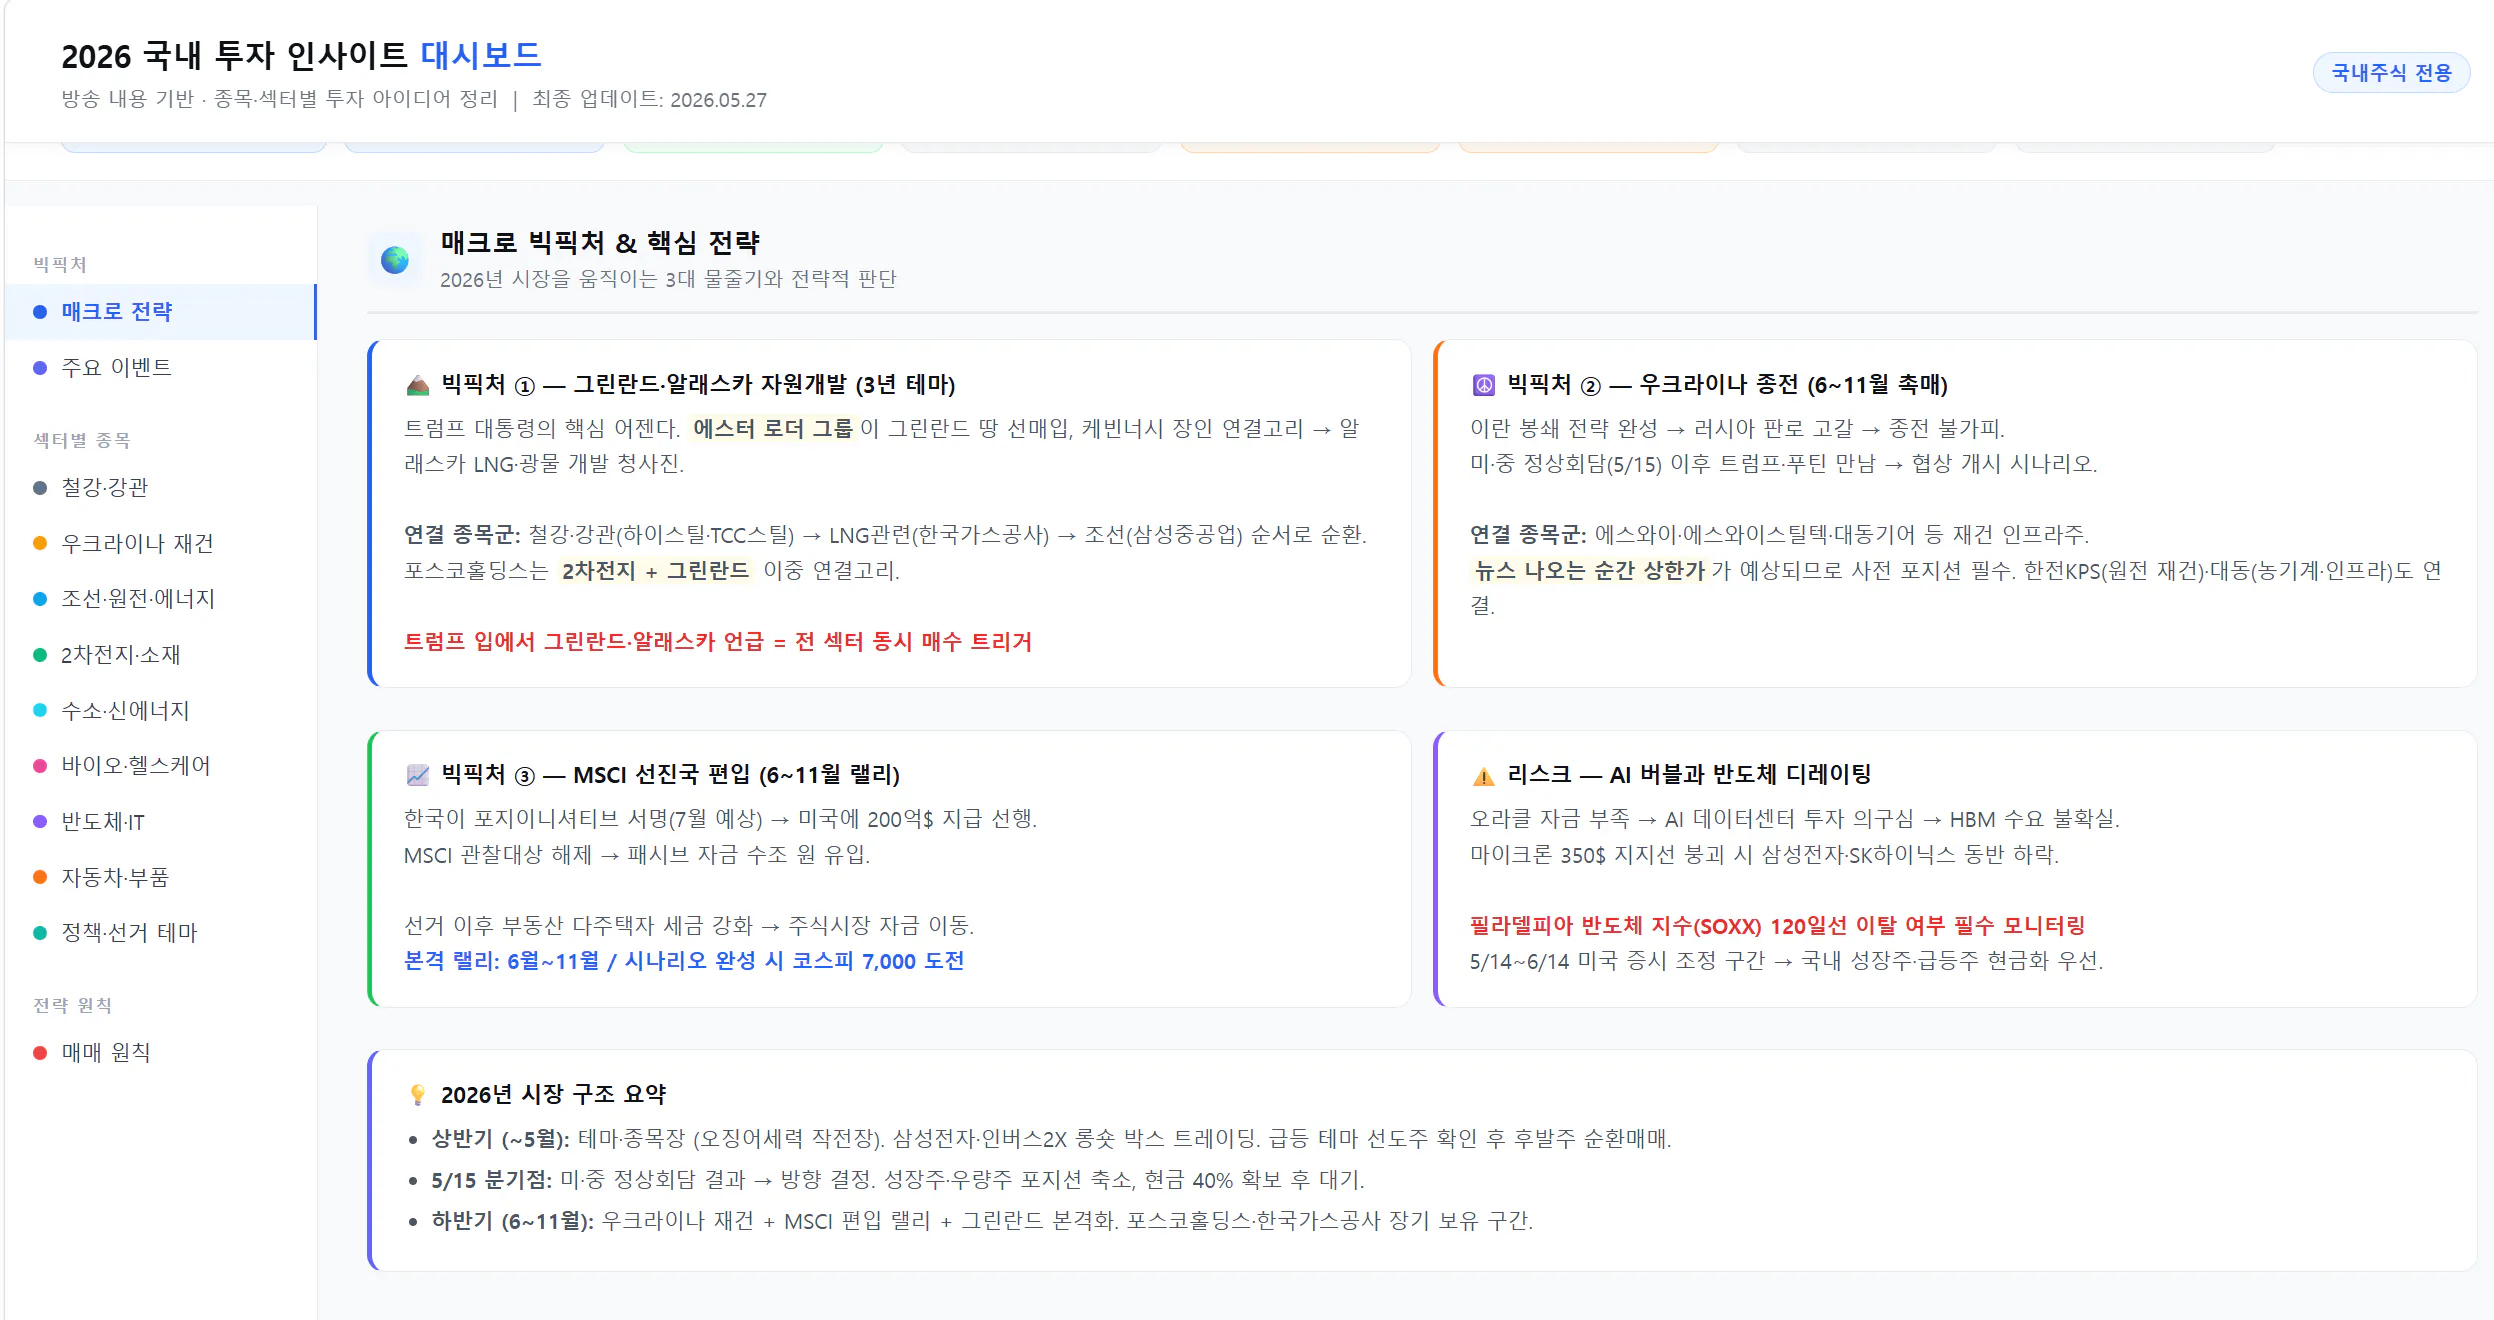The image size is (2494, 1320).
Task: Click the warning triangle icon in 리스크 card
Action: (1484, 775)
